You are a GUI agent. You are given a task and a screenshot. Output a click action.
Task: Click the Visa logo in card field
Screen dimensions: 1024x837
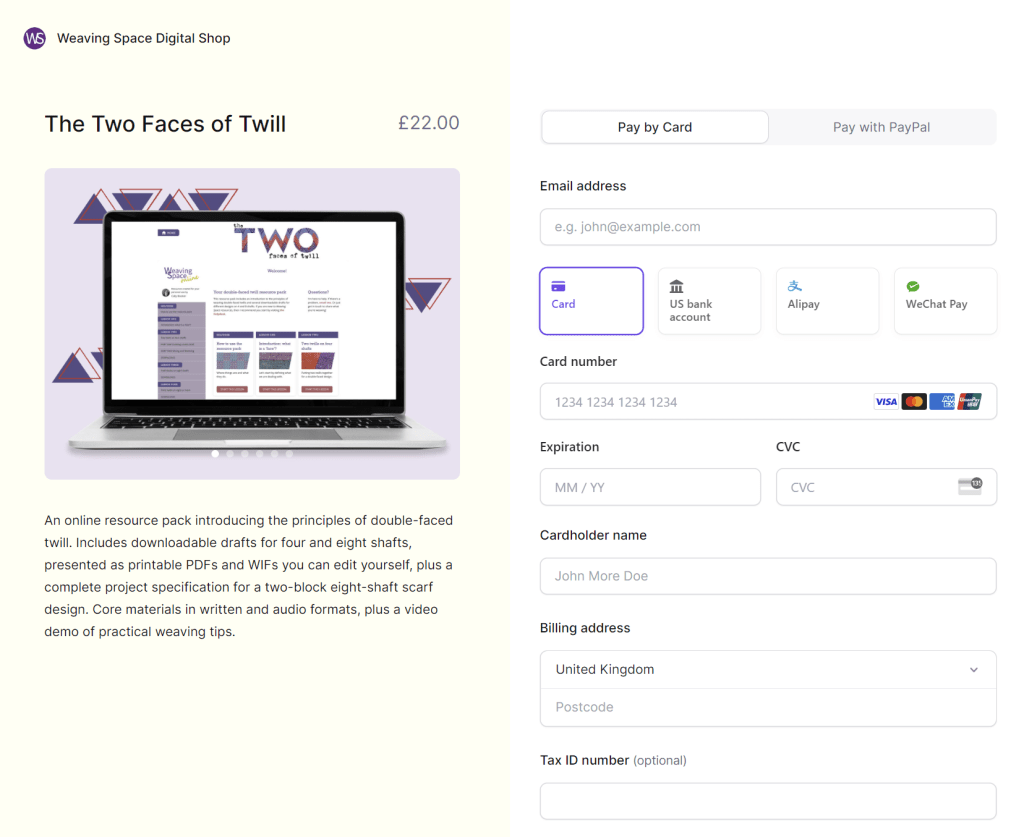tap(886, 402)
